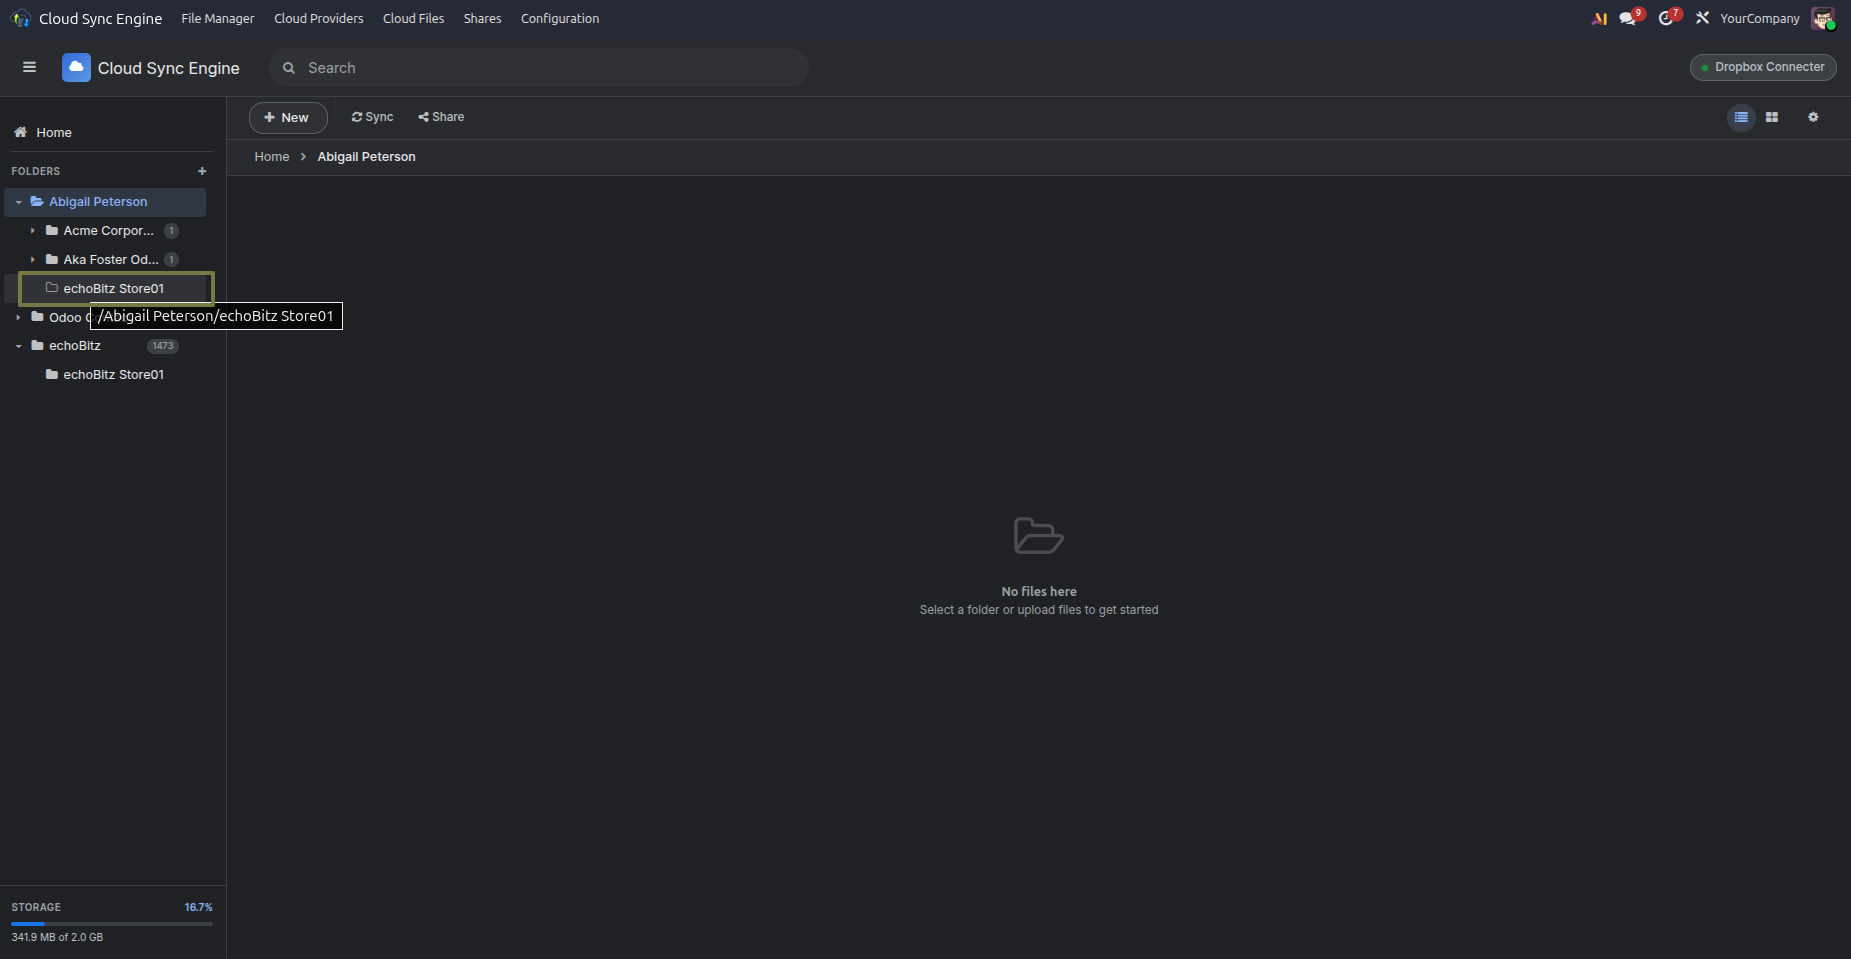Go to Home in the sidebar
1851x959 pixels.
(54, 132)
